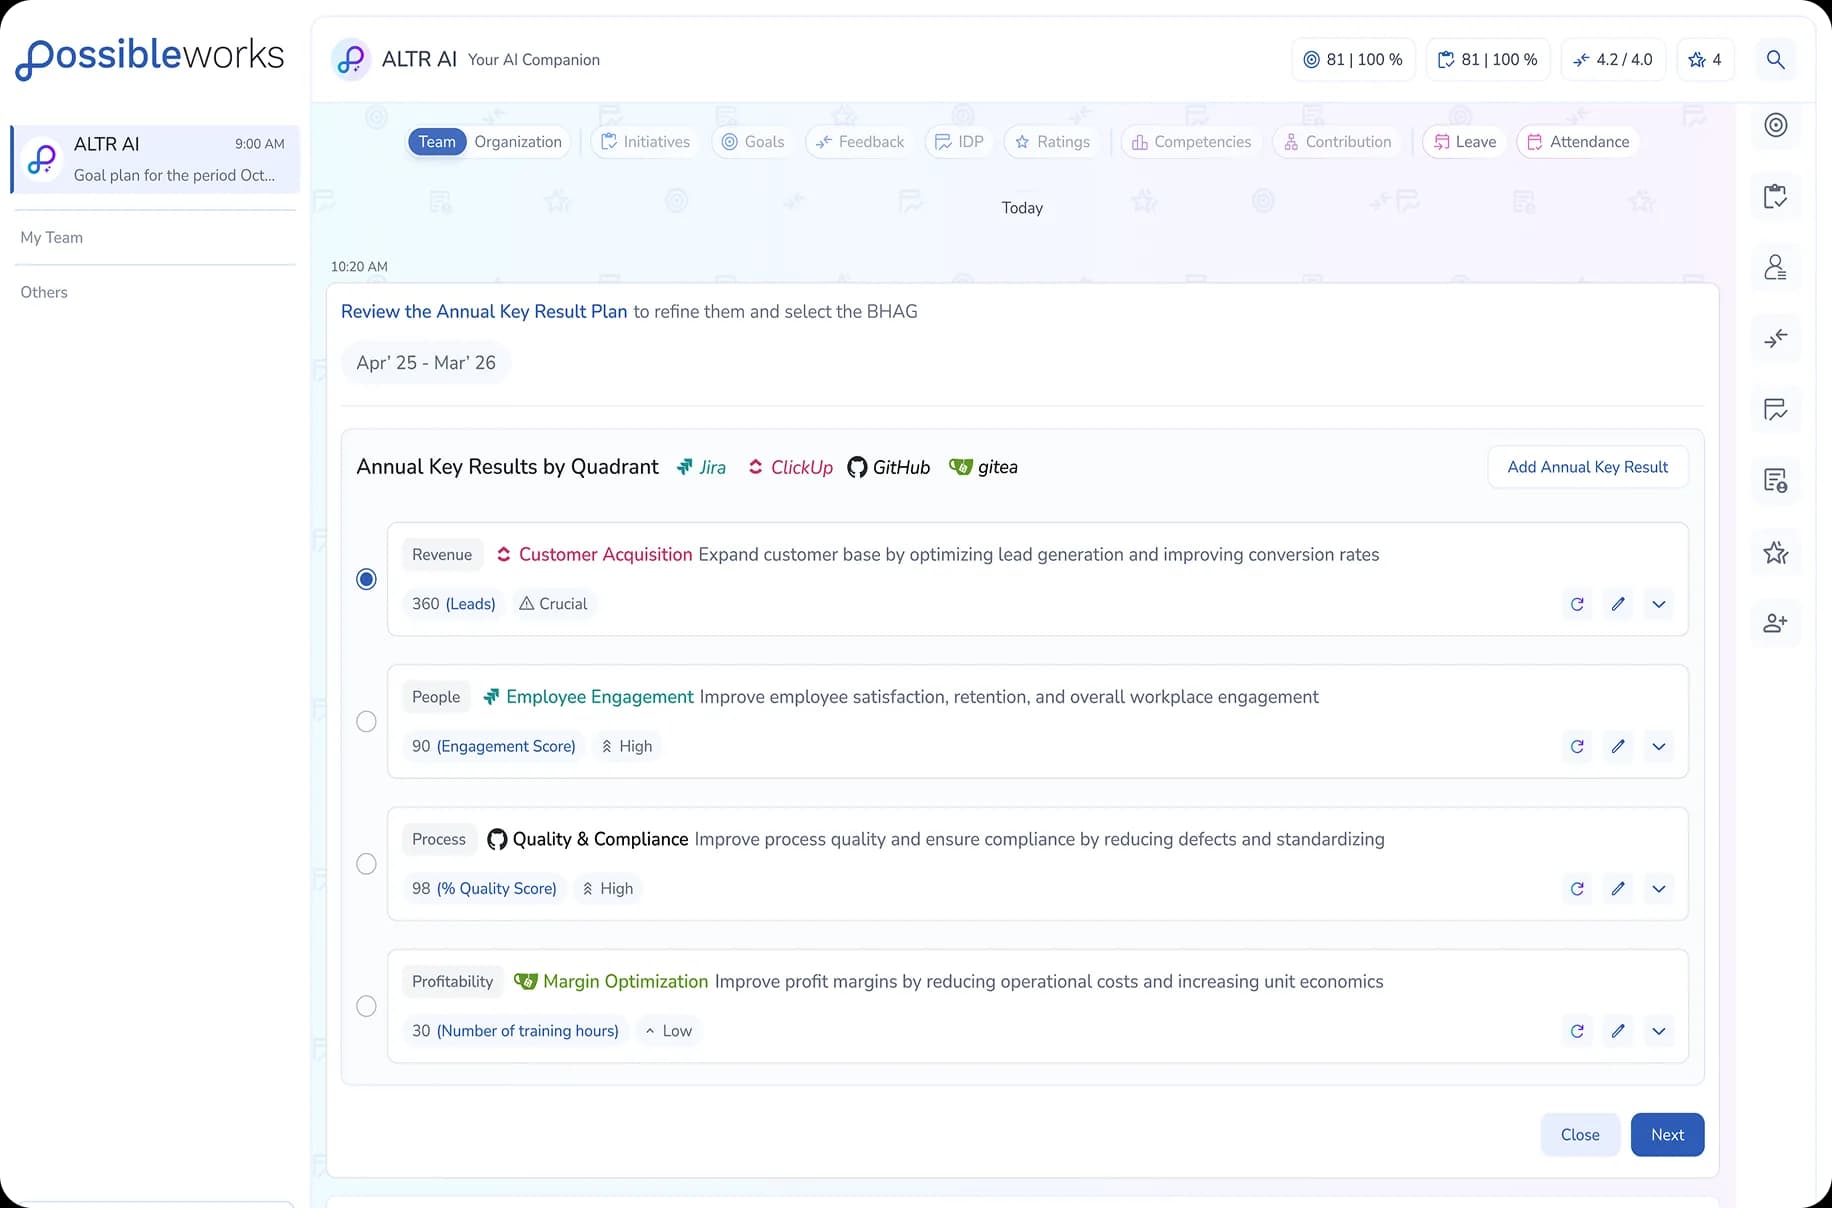Click the Apr' 25 - Mar' 26 period chip

tap(426, 363)
